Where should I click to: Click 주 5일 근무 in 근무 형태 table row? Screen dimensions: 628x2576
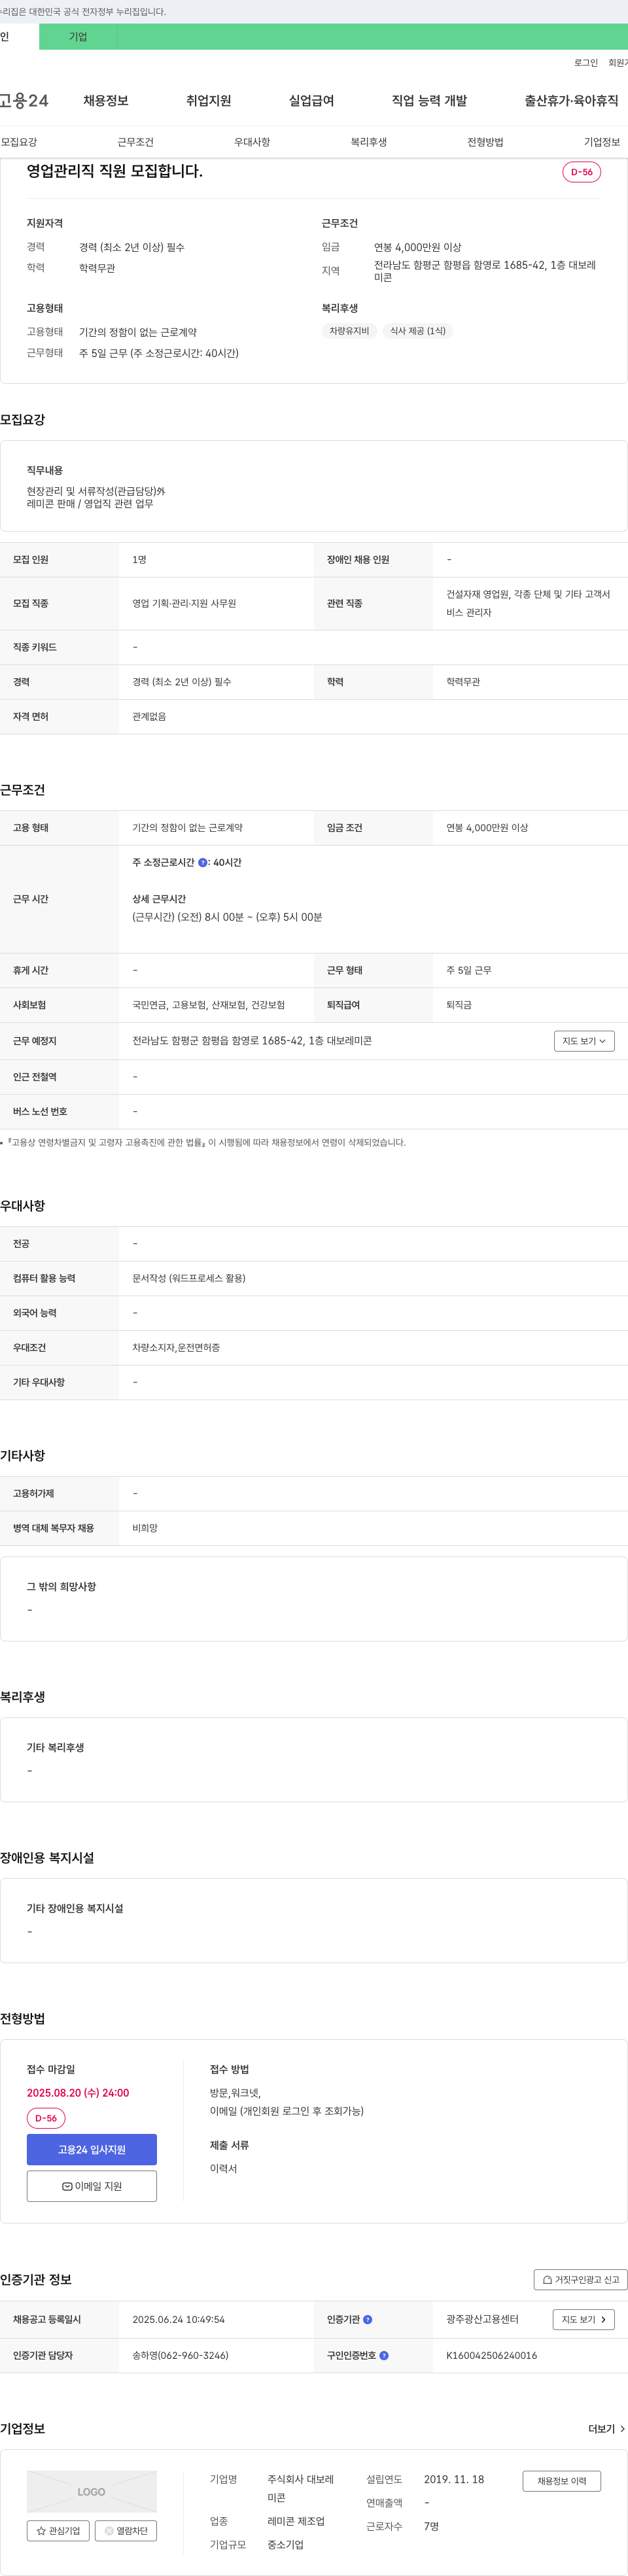[469, 970]
